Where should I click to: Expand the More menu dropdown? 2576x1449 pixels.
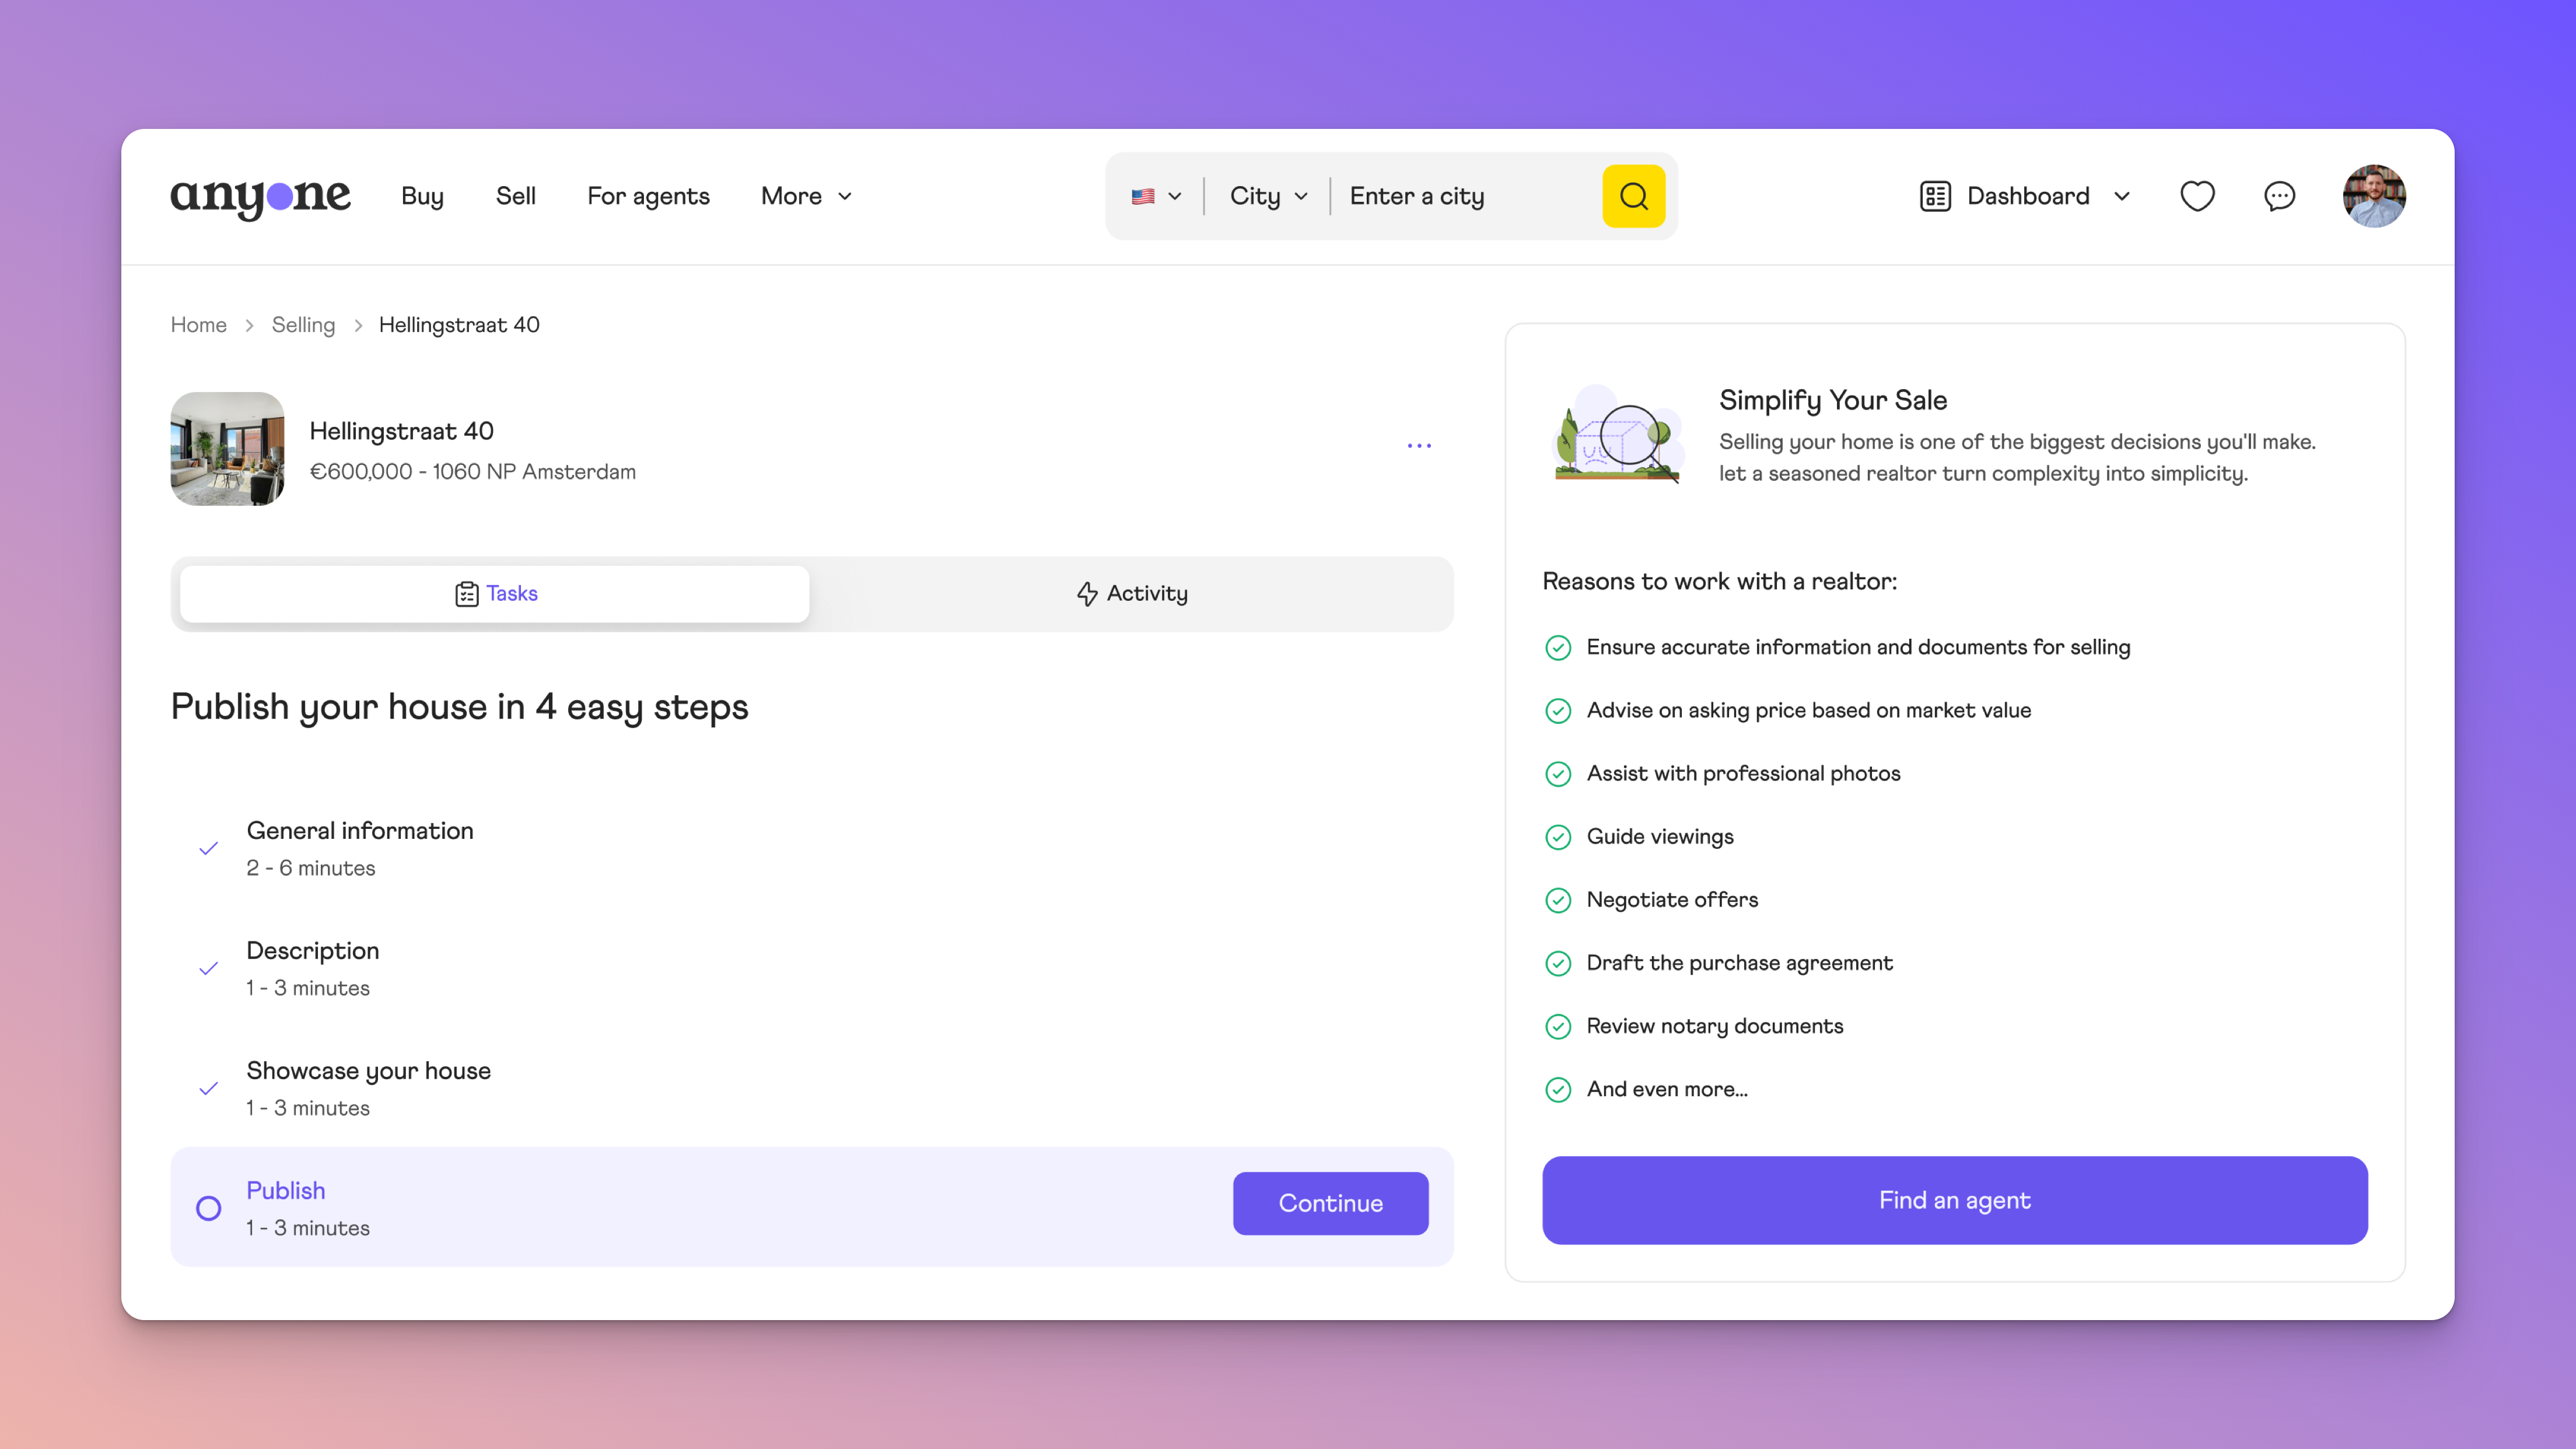[806, 196]
